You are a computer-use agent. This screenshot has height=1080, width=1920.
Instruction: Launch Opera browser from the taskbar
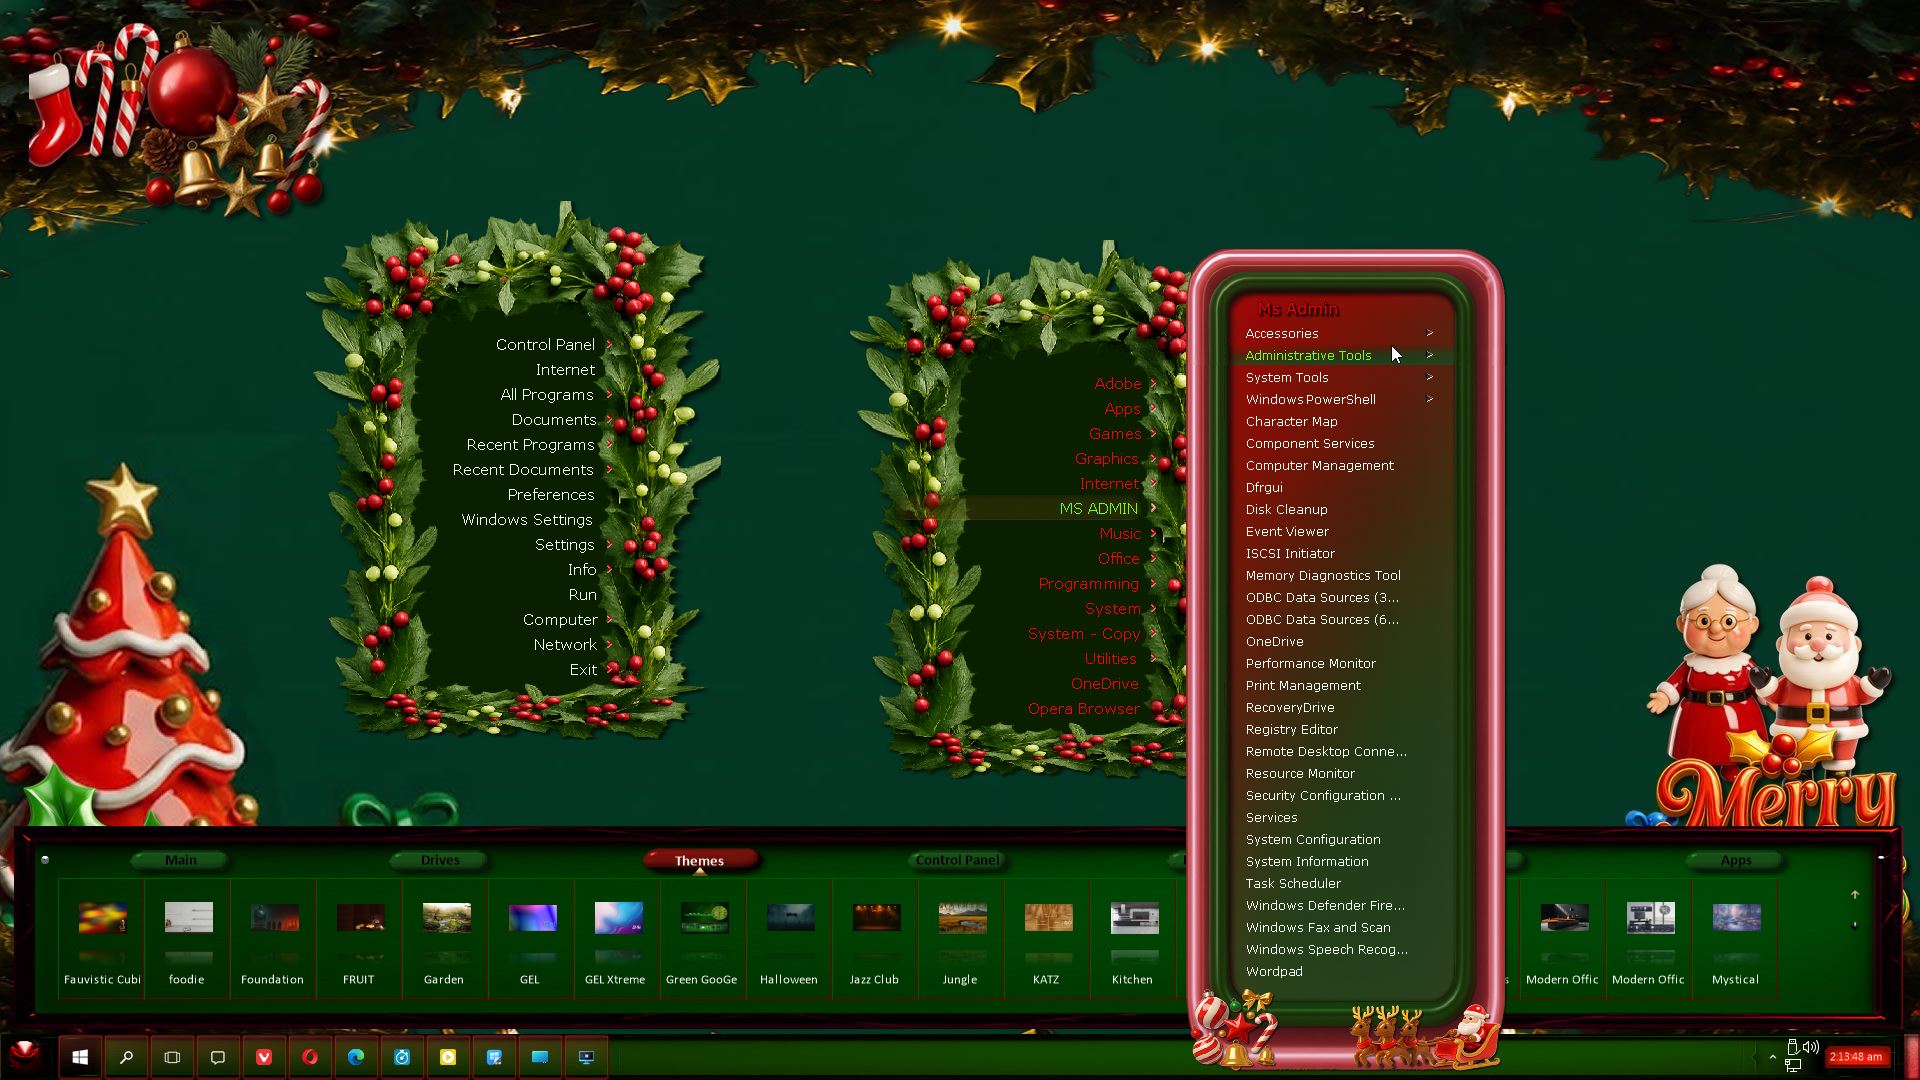tap(310, 1057)
